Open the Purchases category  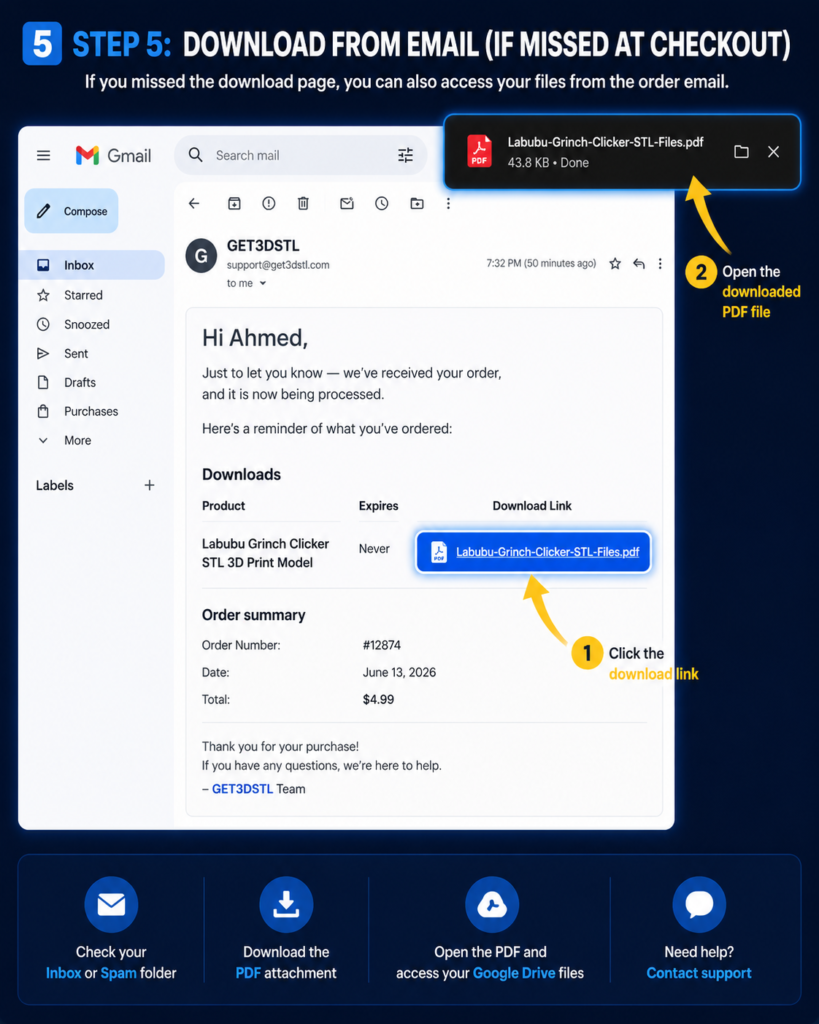pyautogui.click(x=91, y=411)
